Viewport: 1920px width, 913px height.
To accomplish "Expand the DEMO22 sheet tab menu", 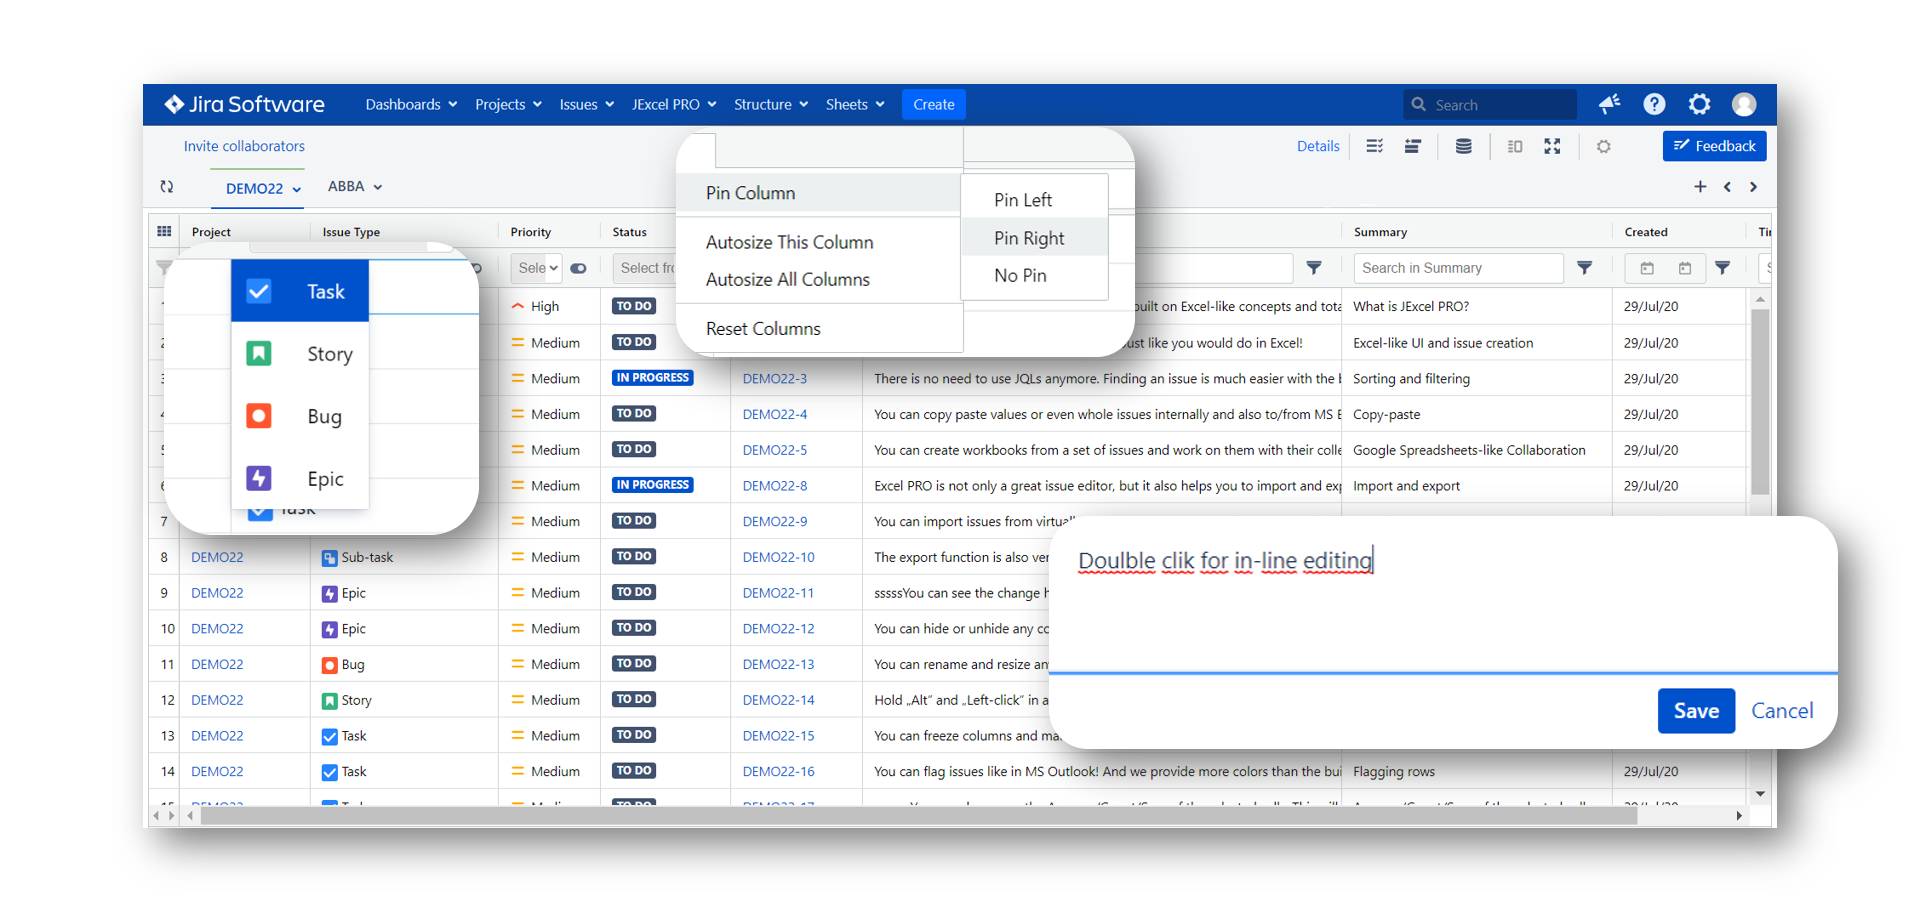I will click(296, 189).
